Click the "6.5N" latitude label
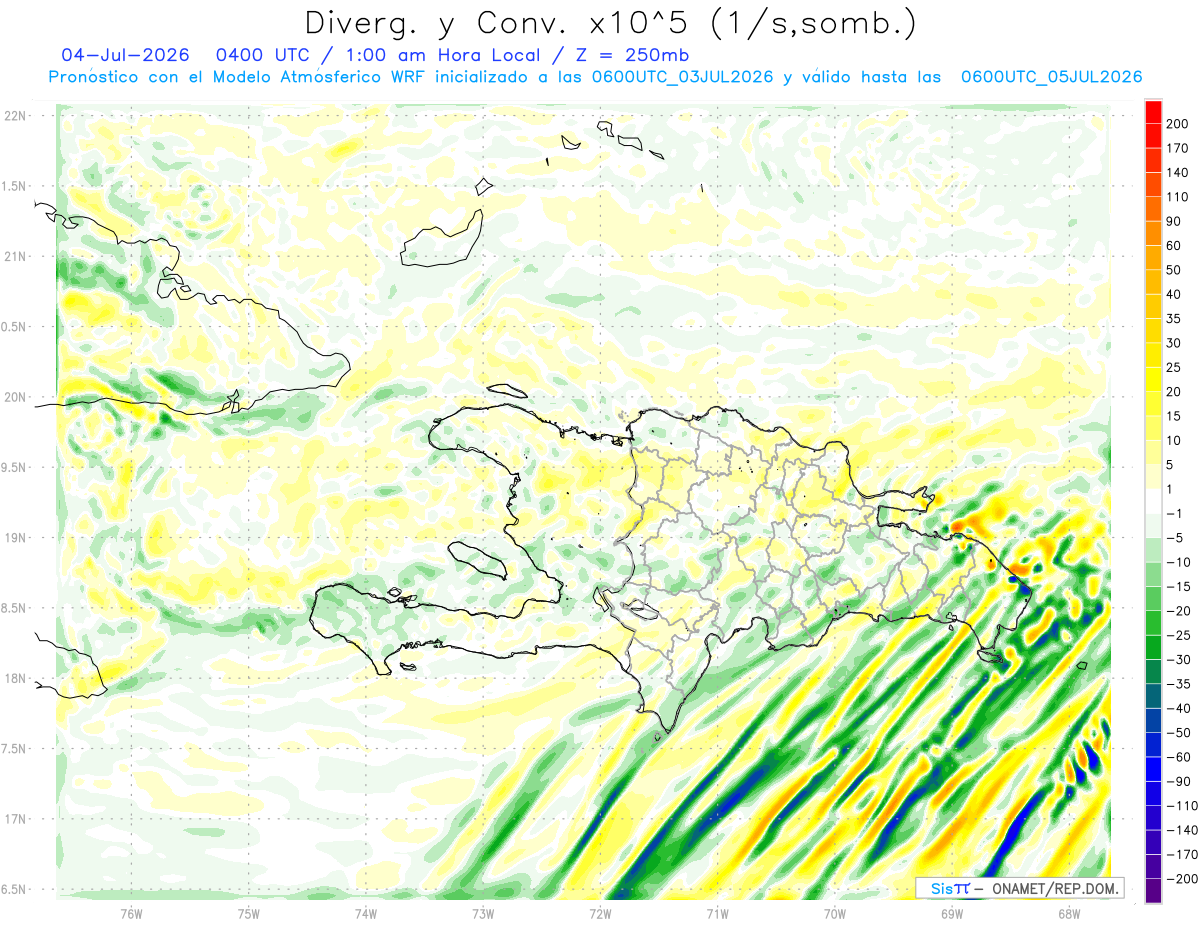The image size is (1200, 927). (14, 889)
